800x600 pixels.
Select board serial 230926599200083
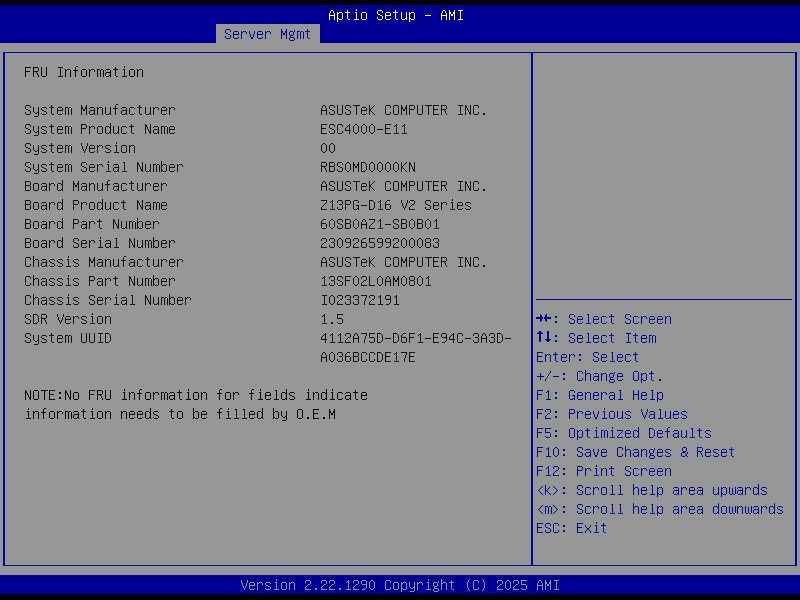[x=380, y=243]
